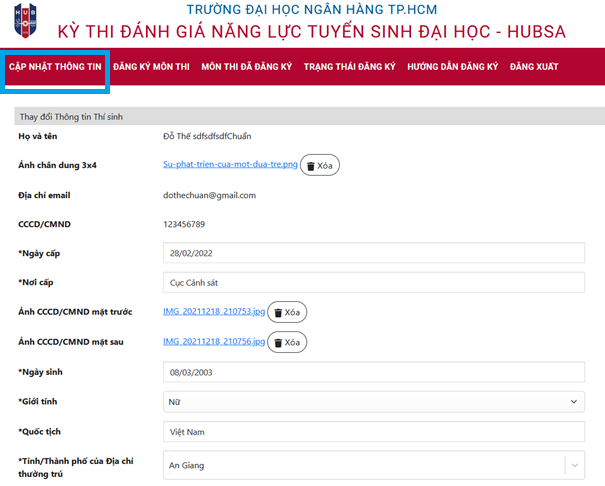Expand the Giới tính dropdown
Screen dimensions: 605x486
click(373, 402)
